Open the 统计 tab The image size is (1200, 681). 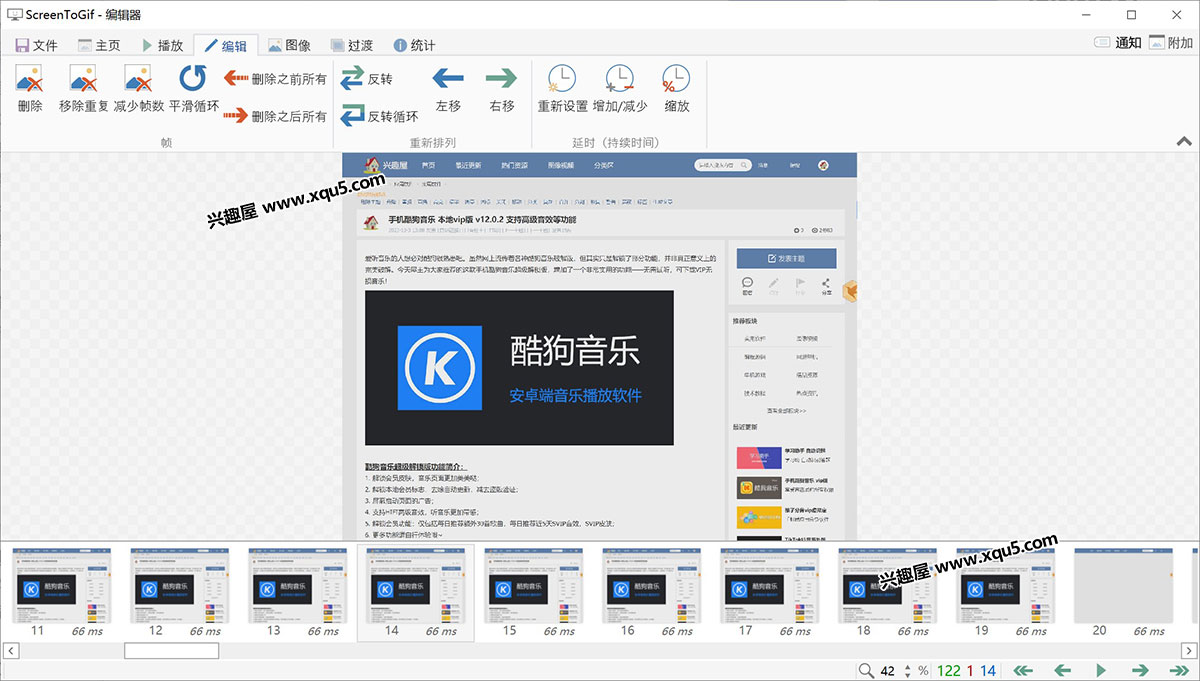pos(414,45)
